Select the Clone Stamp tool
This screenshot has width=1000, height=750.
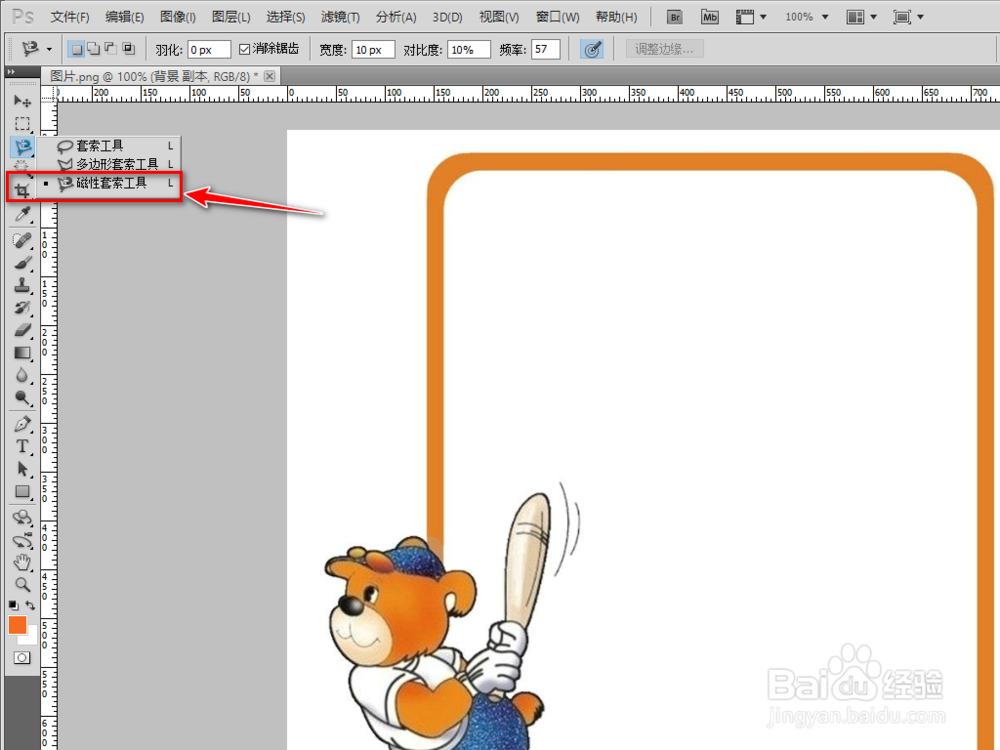[x=22, y=285]
